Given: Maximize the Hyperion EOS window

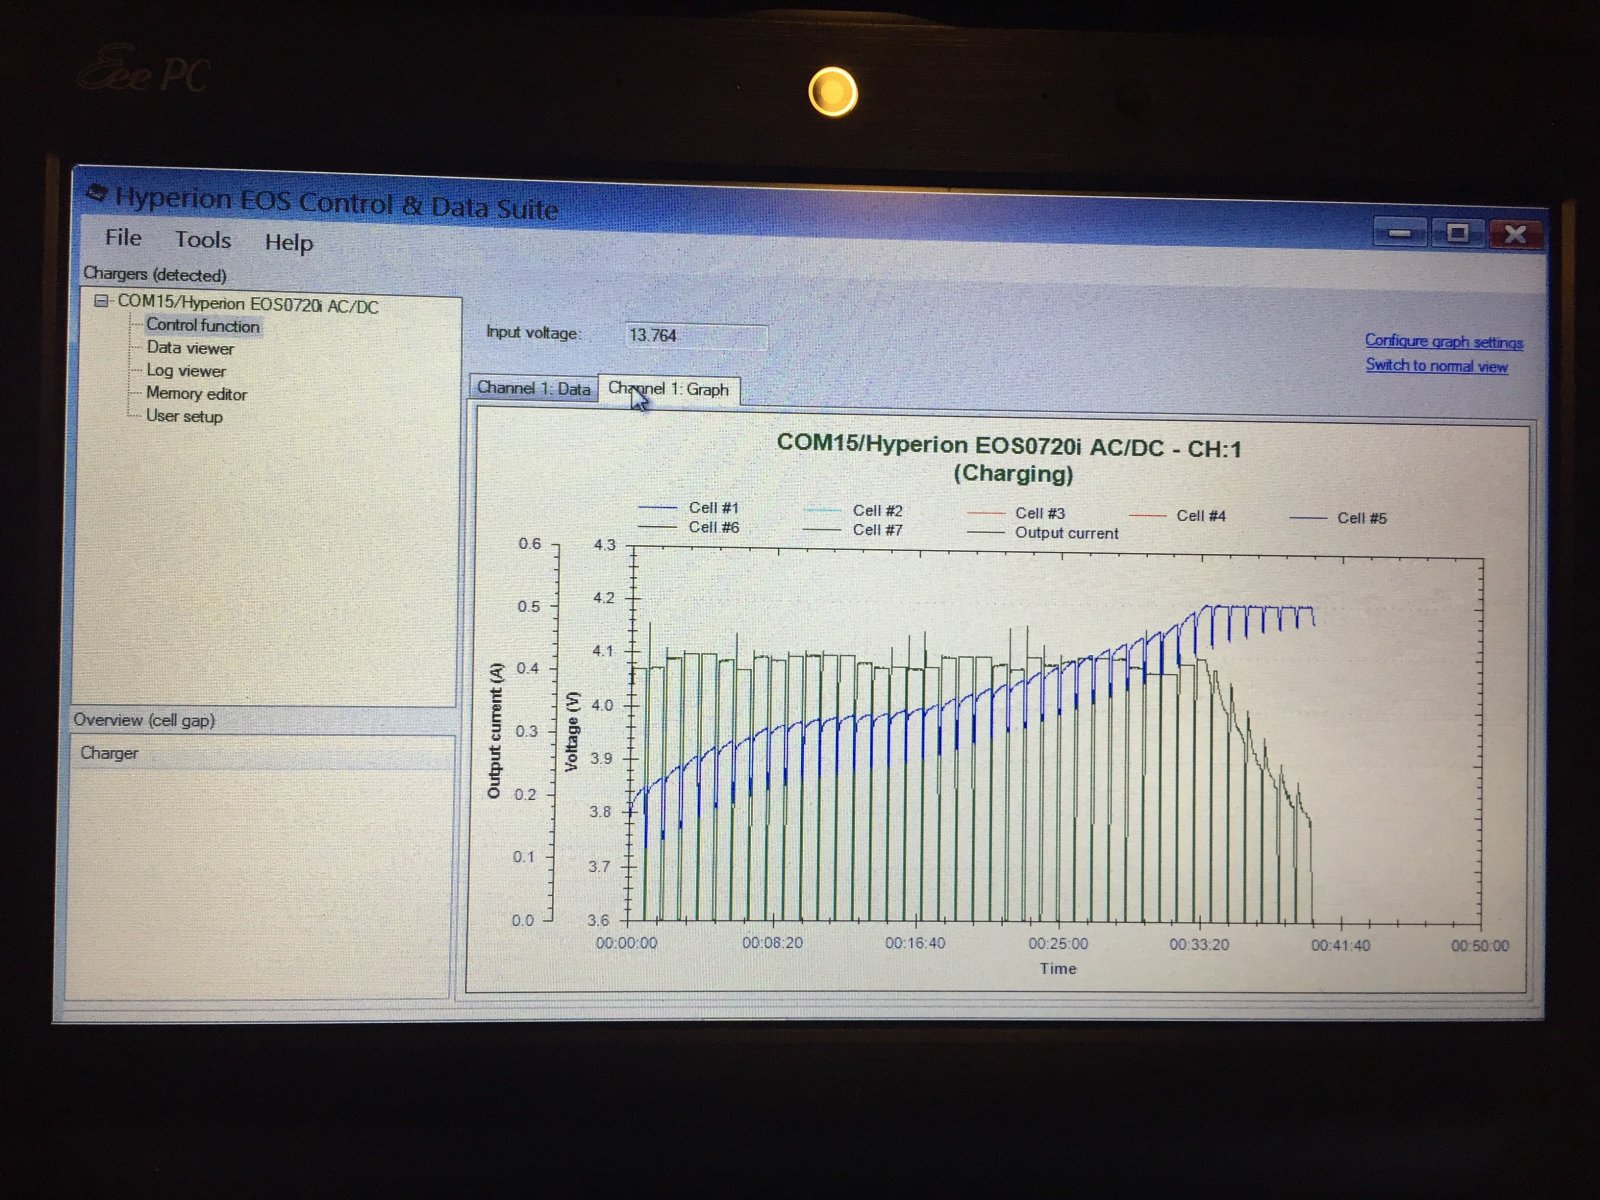Looking at the screenshot, I should pyautogui.click(x=1457, y=233).
